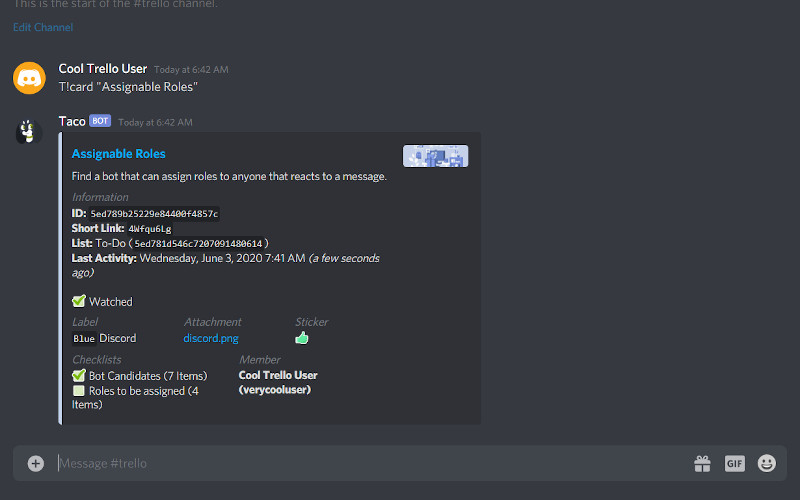Viewport: 800px width, 500px height.
Task: Focus the Message #trello input field
Action: pyautogui.click(x=372, y=463)
